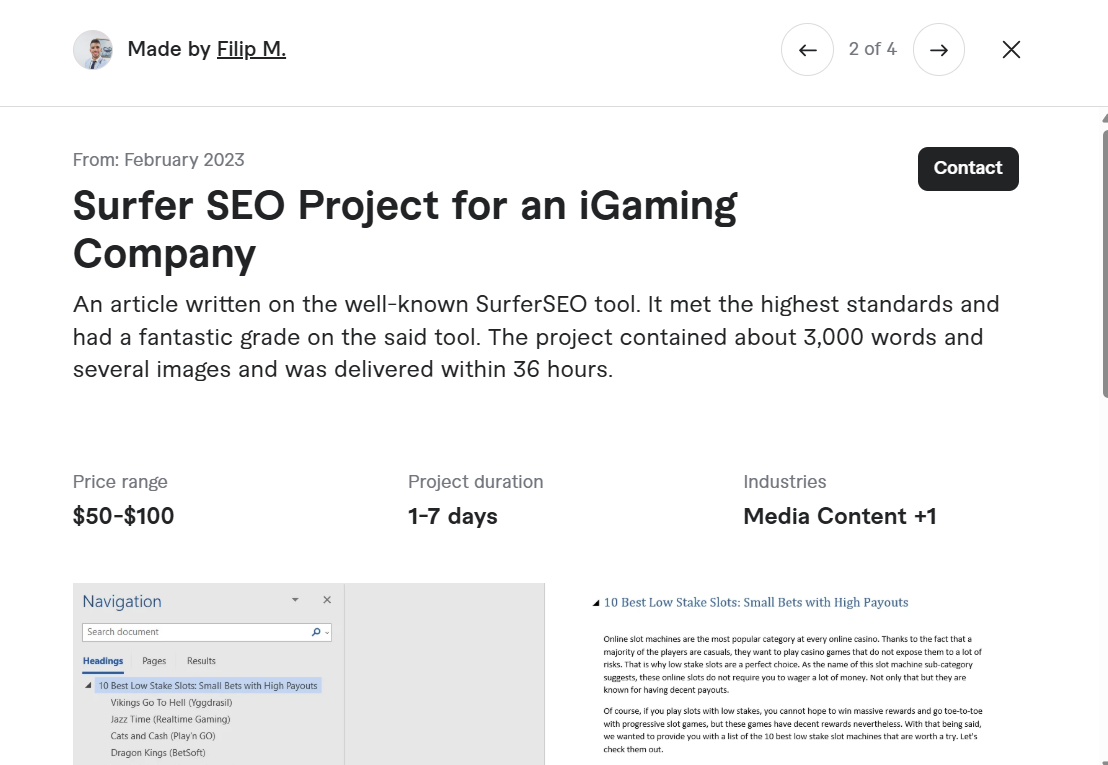The width and height of the screenshot is (1108, 765).
Task: Close the Navigation pane with its X icon
Action: pyautogui.click(x=327, y=599)
